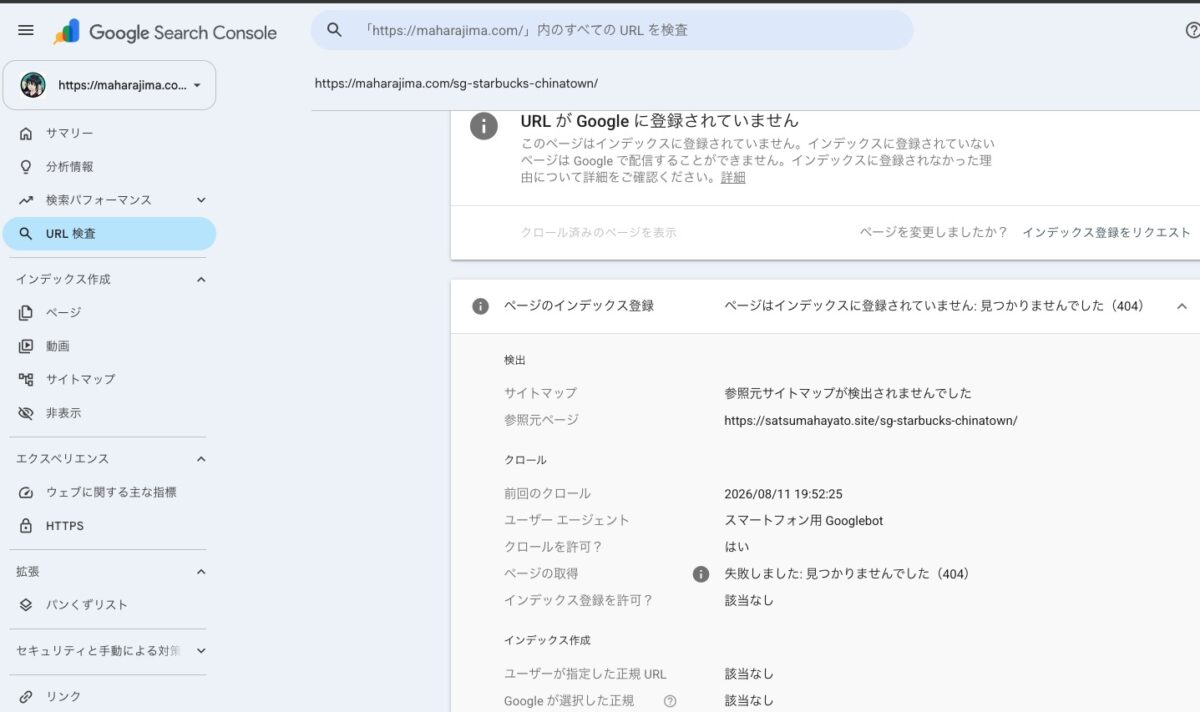Screen dimensions: 1200x712
Task: Click the property avatar thumbnail
Action: tap(33, 85)
